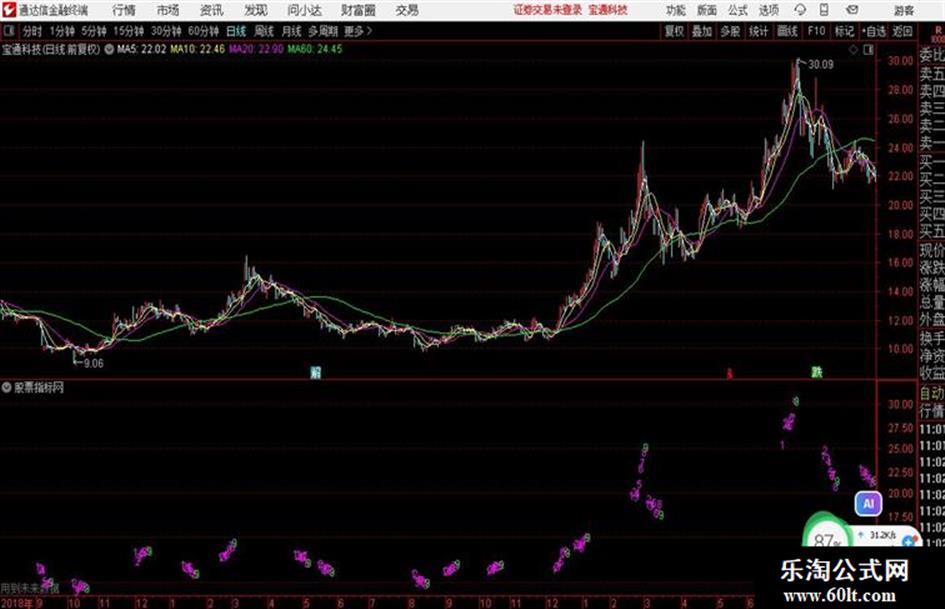Open the 发现 menu
The height and width of the screenshot is (609, 945).
[x=256, y=10]
